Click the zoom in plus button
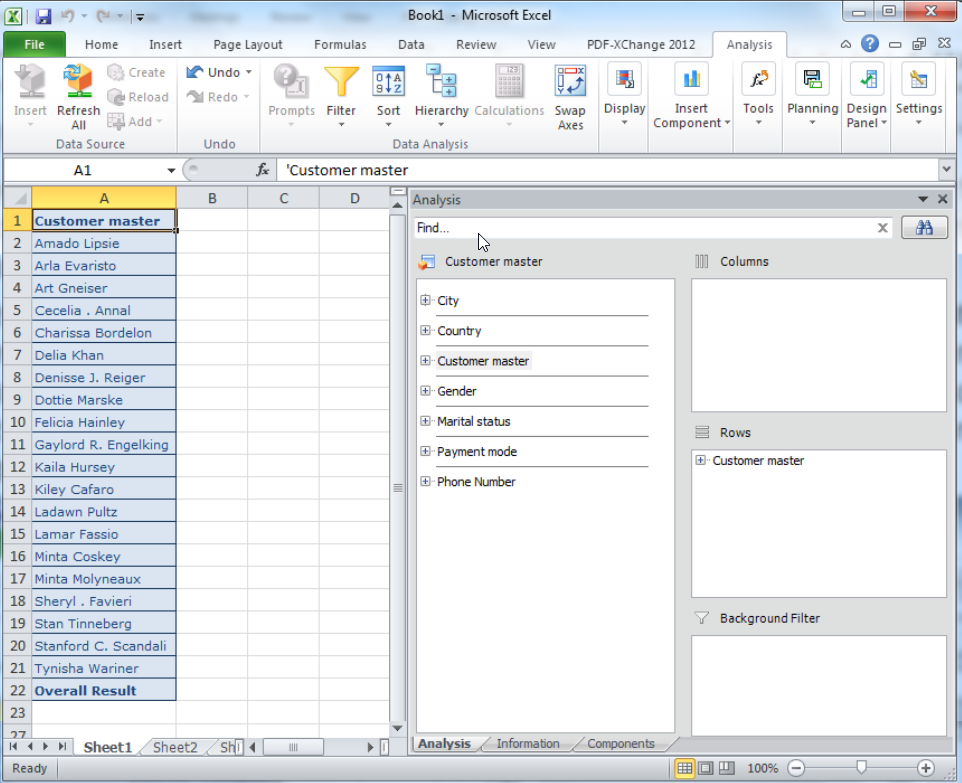 (925, 768)
